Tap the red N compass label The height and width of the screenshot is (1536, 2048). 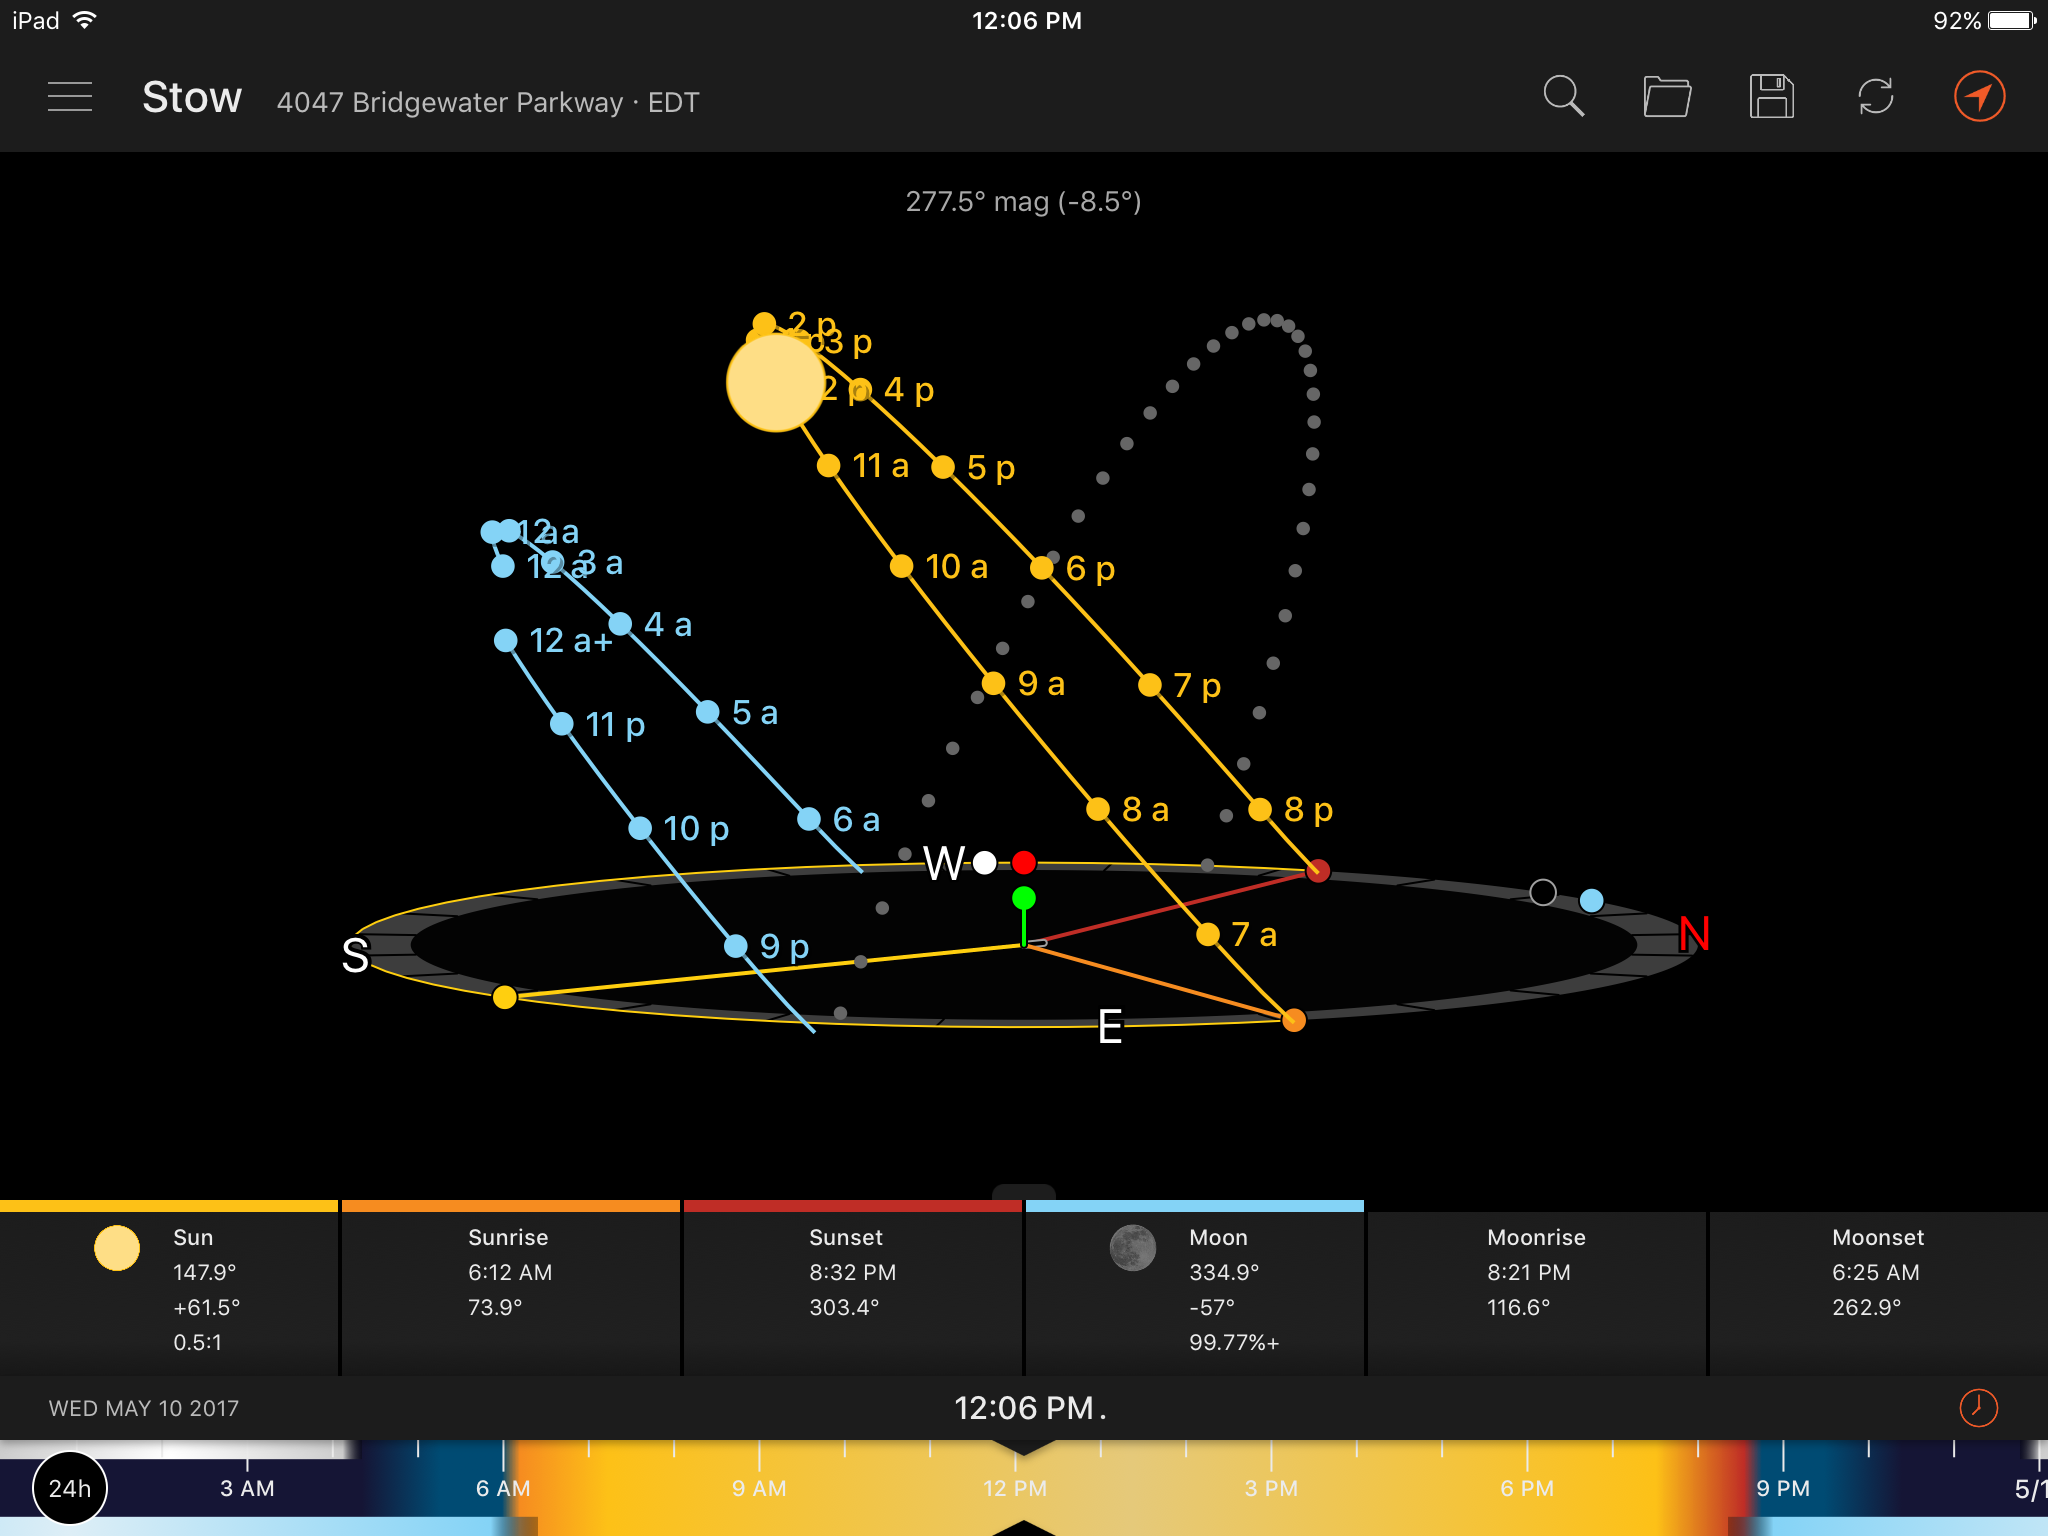point(1694,935)
